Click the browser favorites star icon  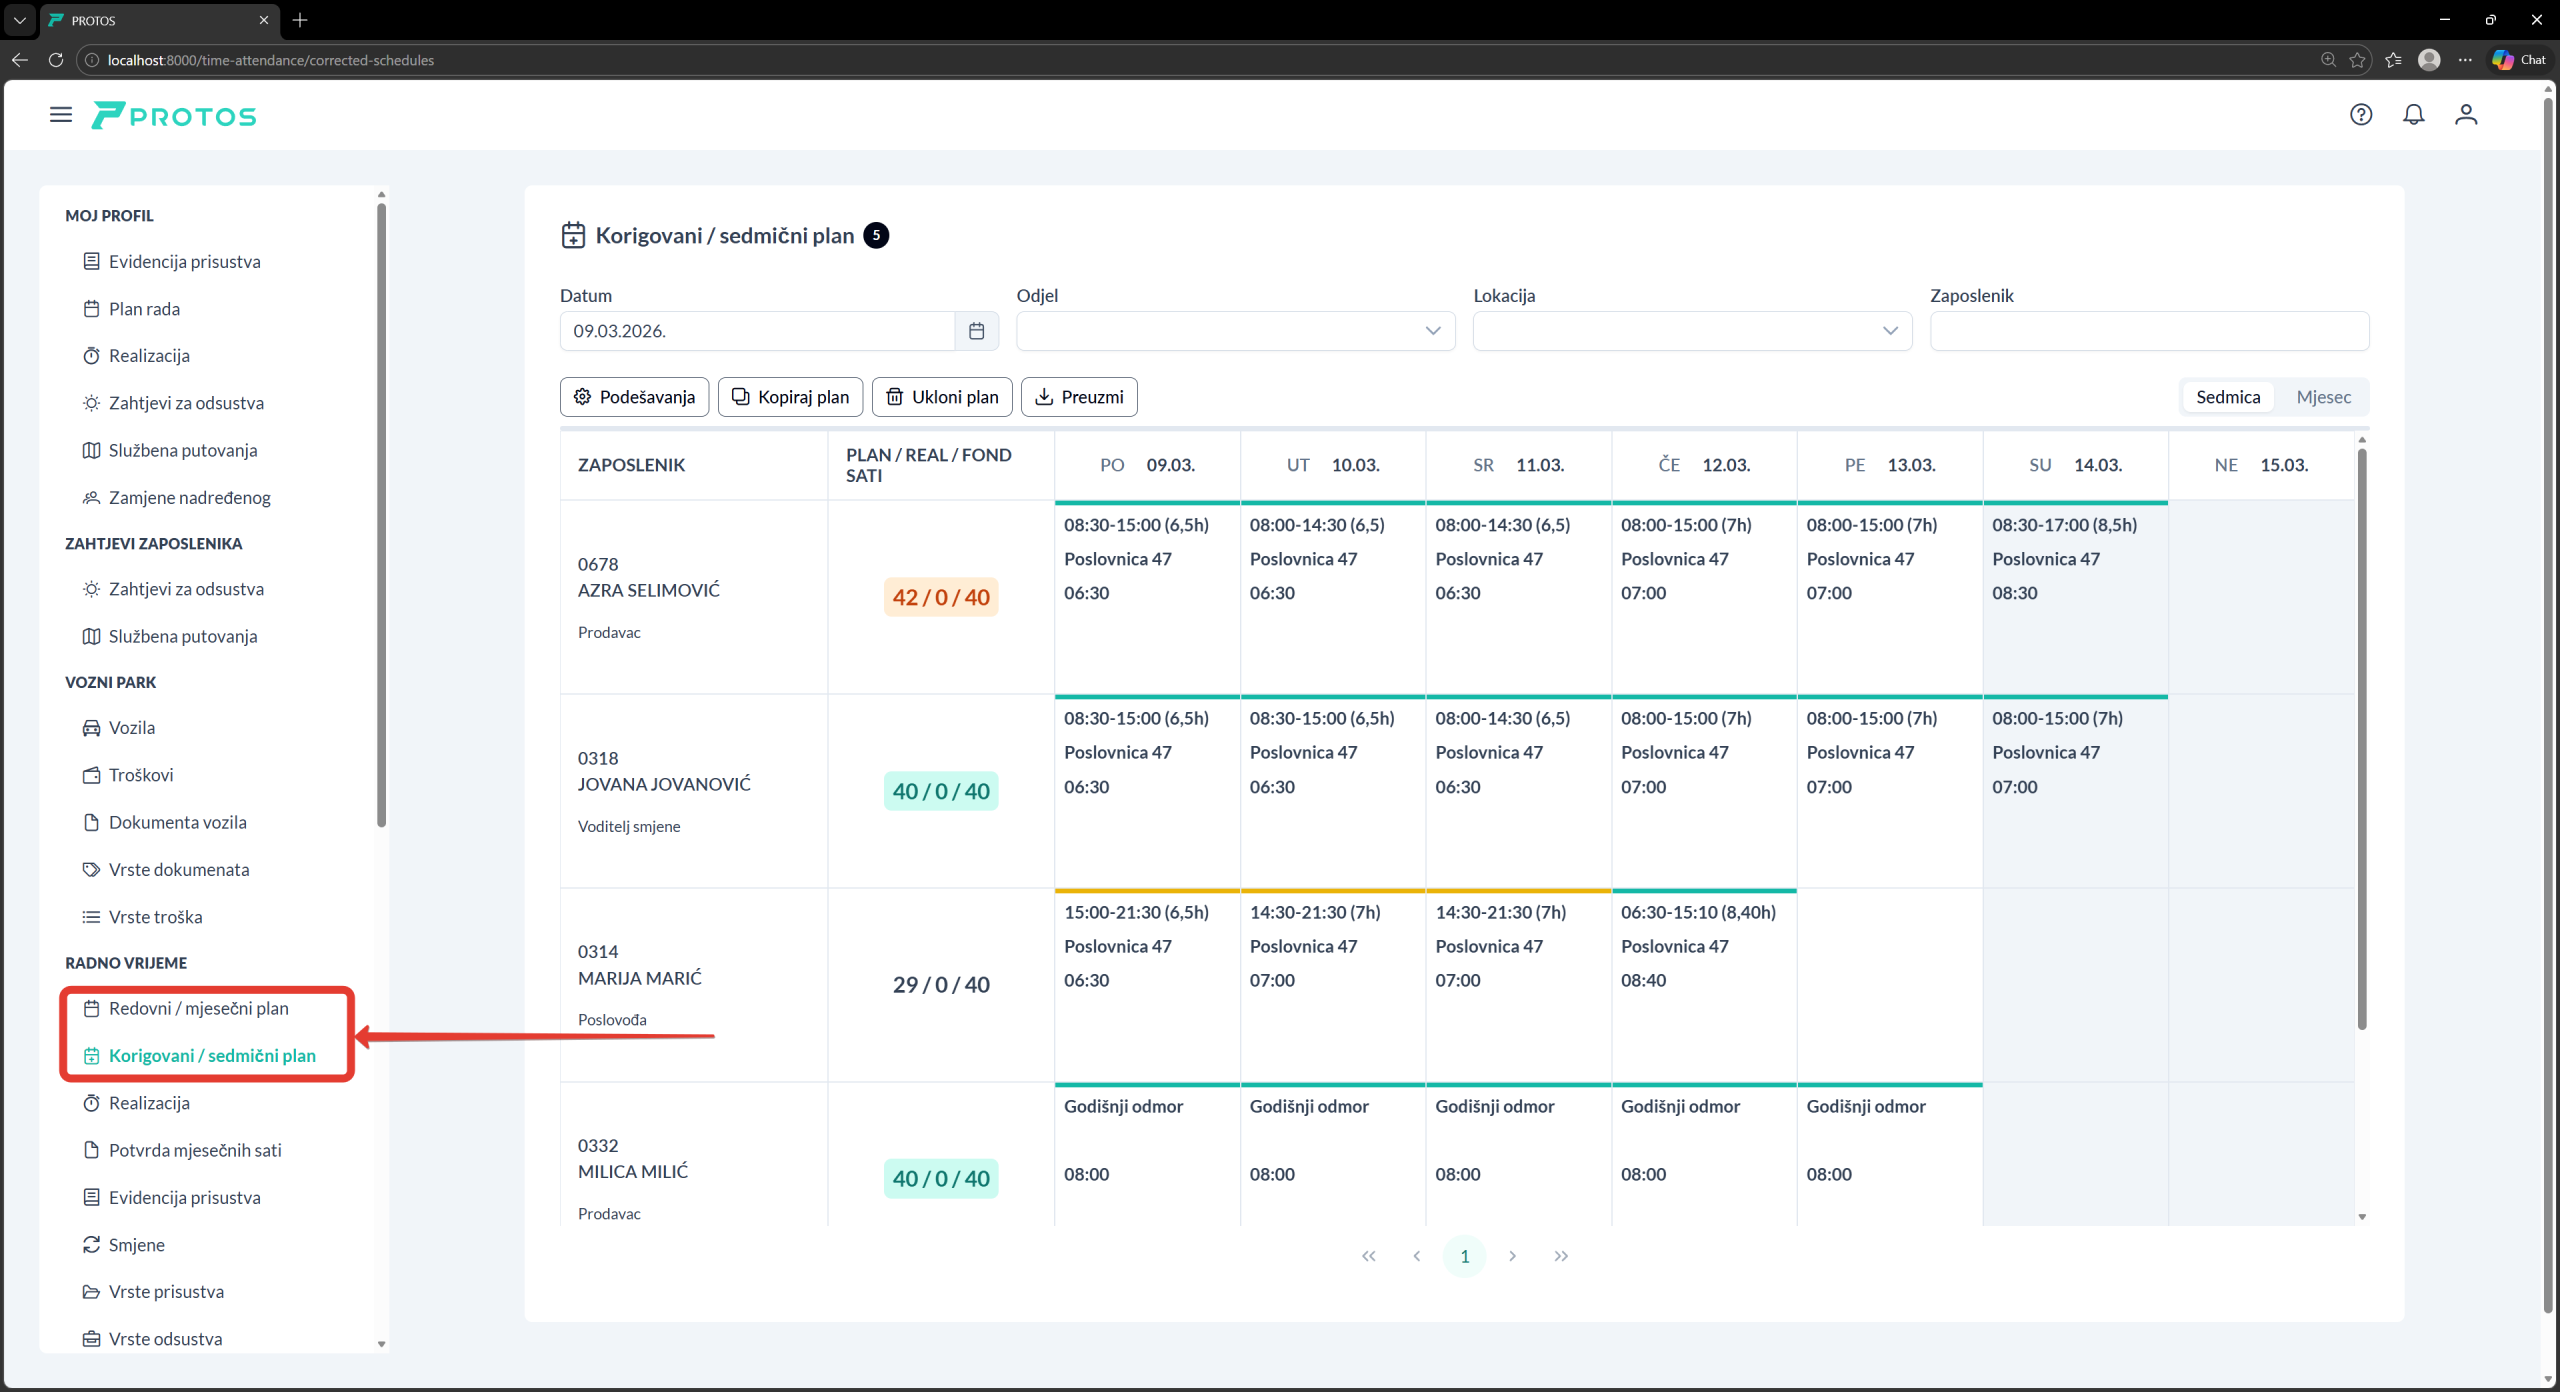point(2357,60)
